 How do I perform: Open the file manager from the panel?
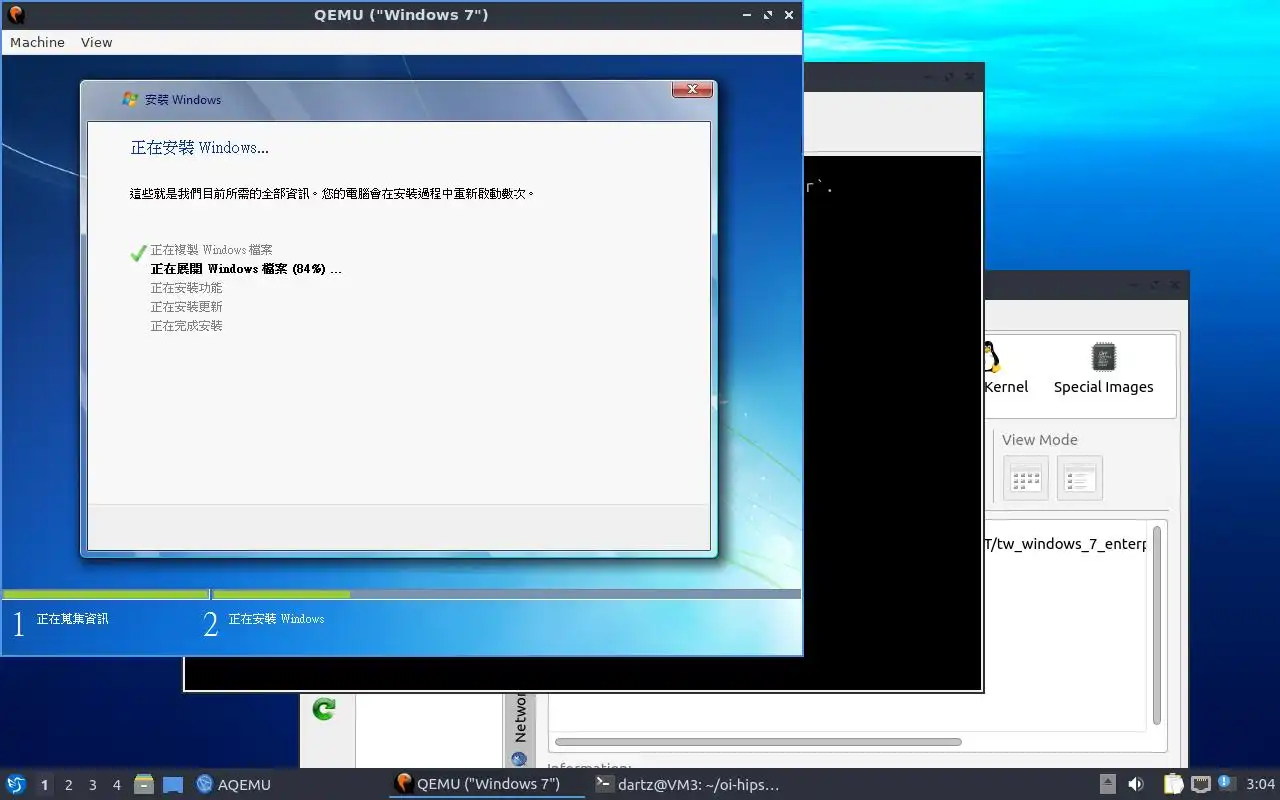[x=144, y=784]
